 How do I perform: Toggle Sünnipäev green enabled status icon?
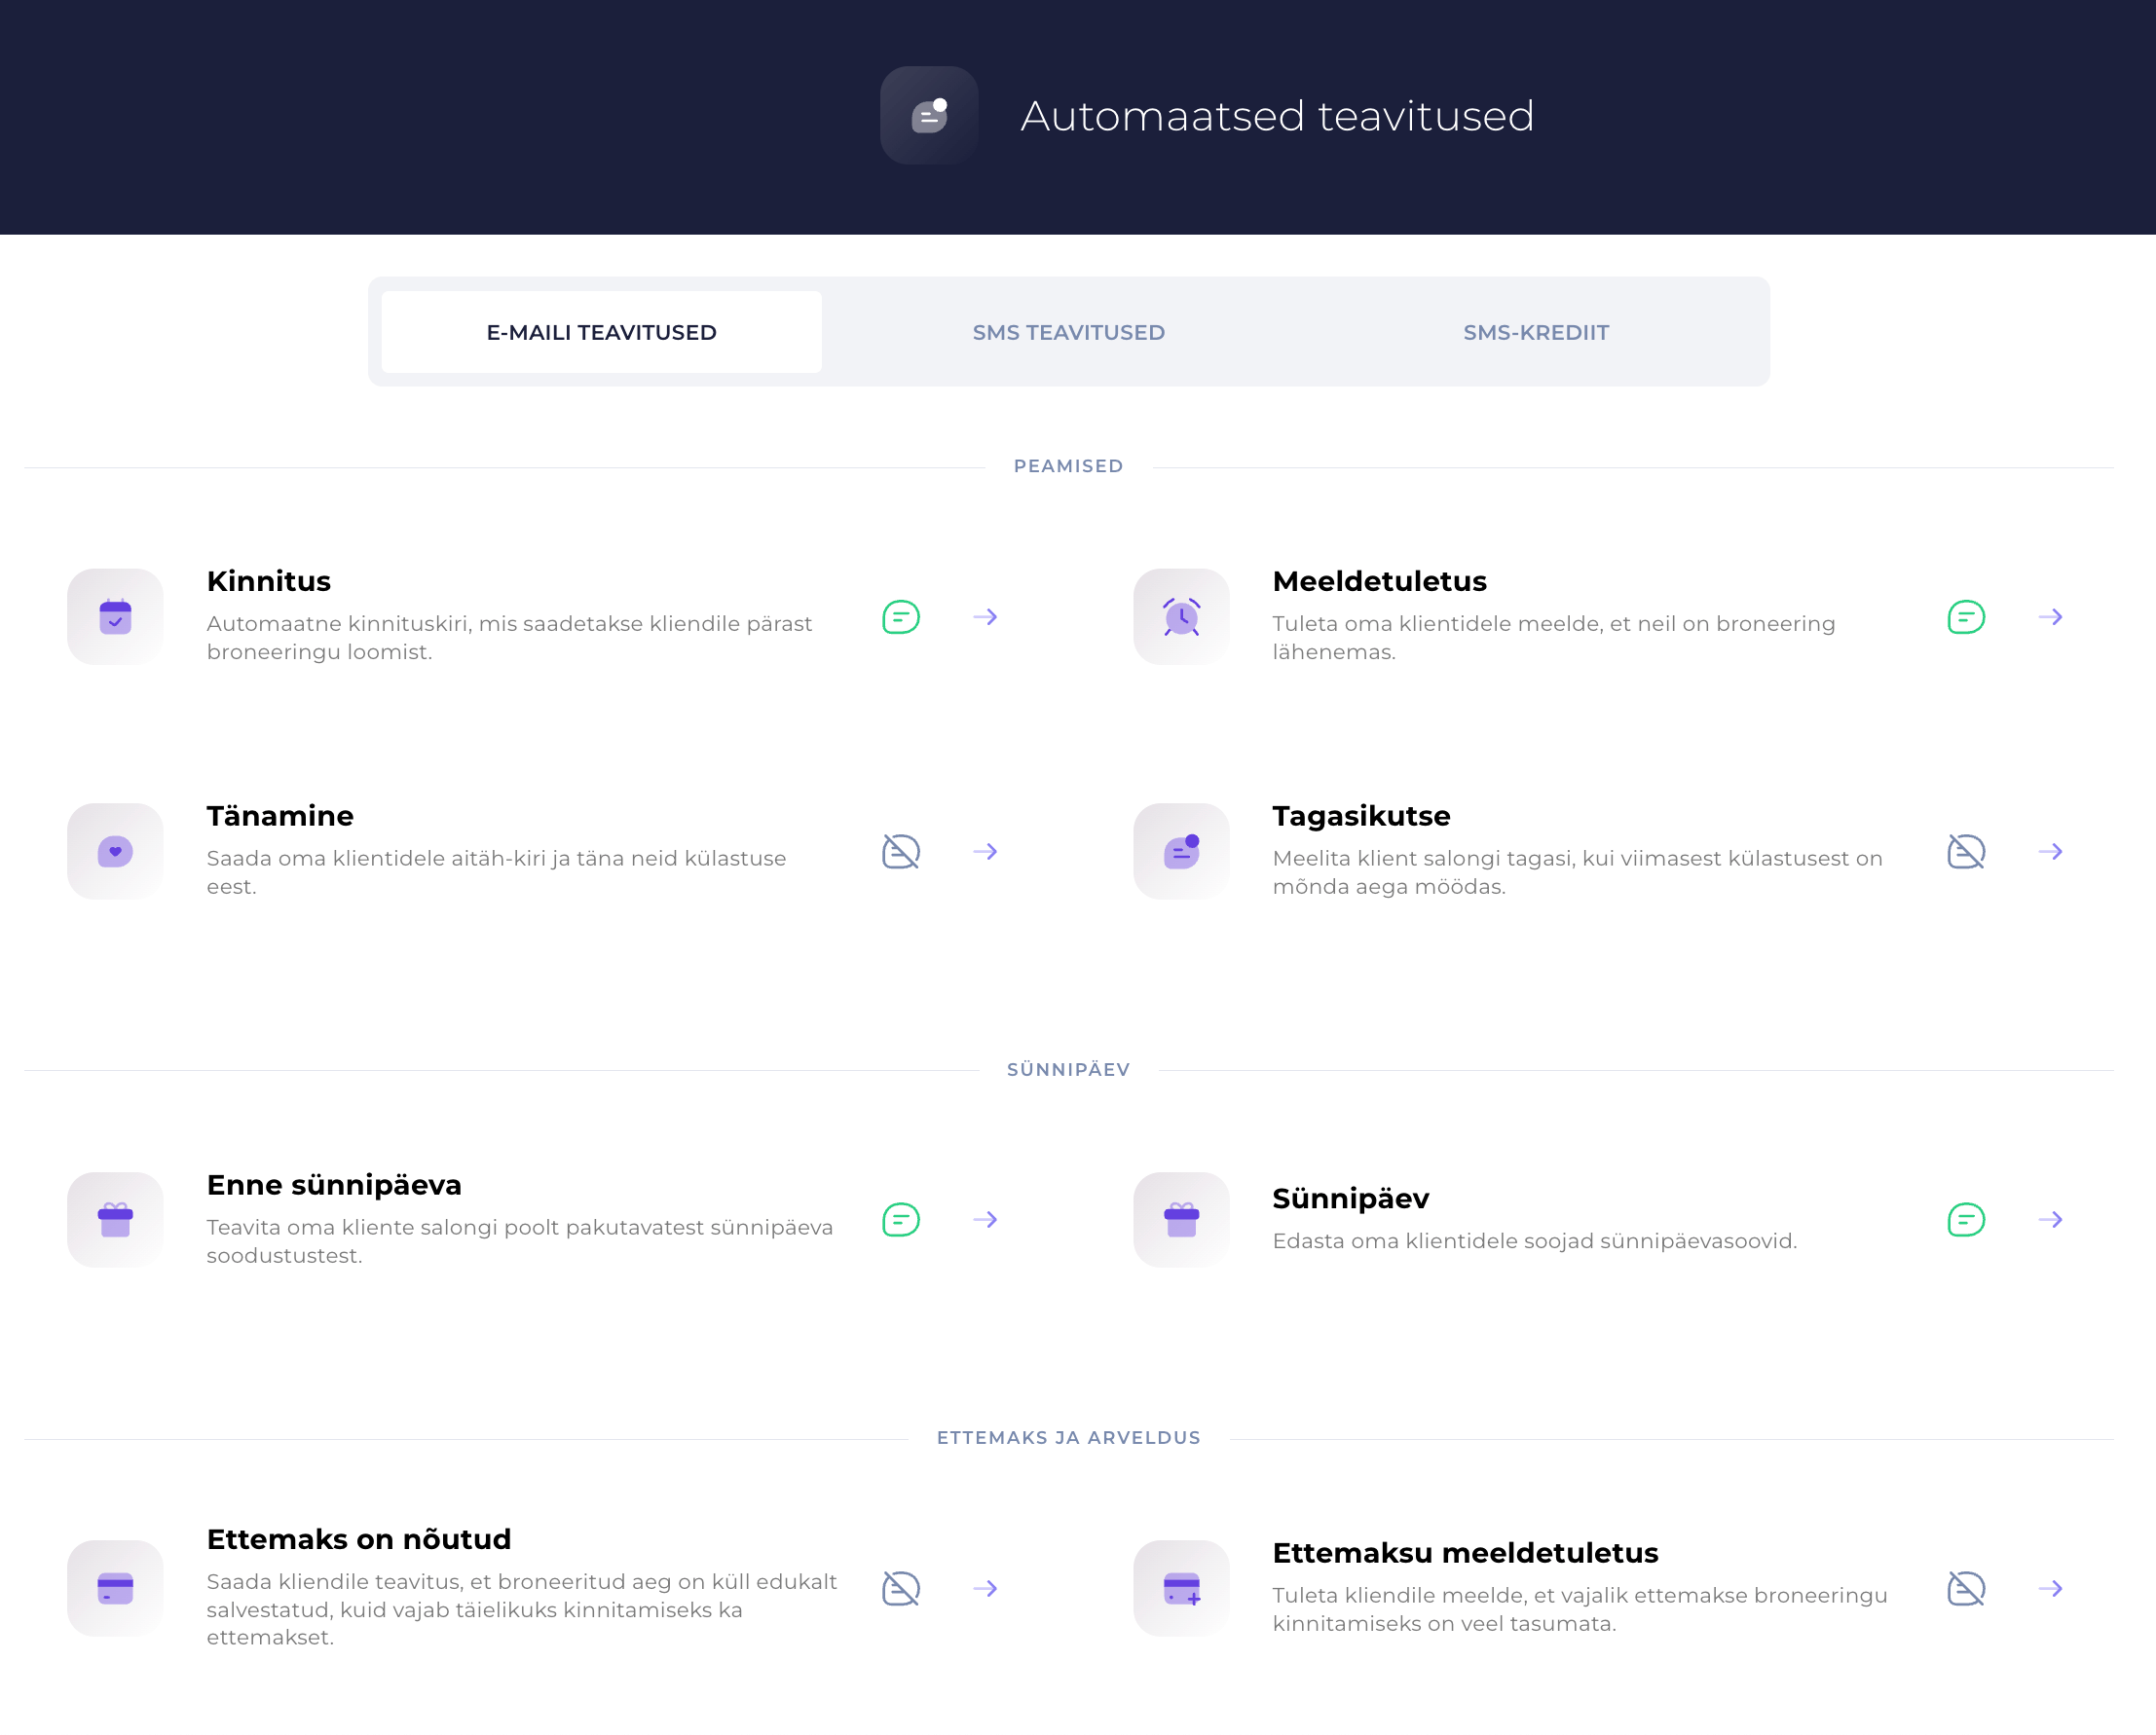pyautogui.click(x=1965, y=1220)
